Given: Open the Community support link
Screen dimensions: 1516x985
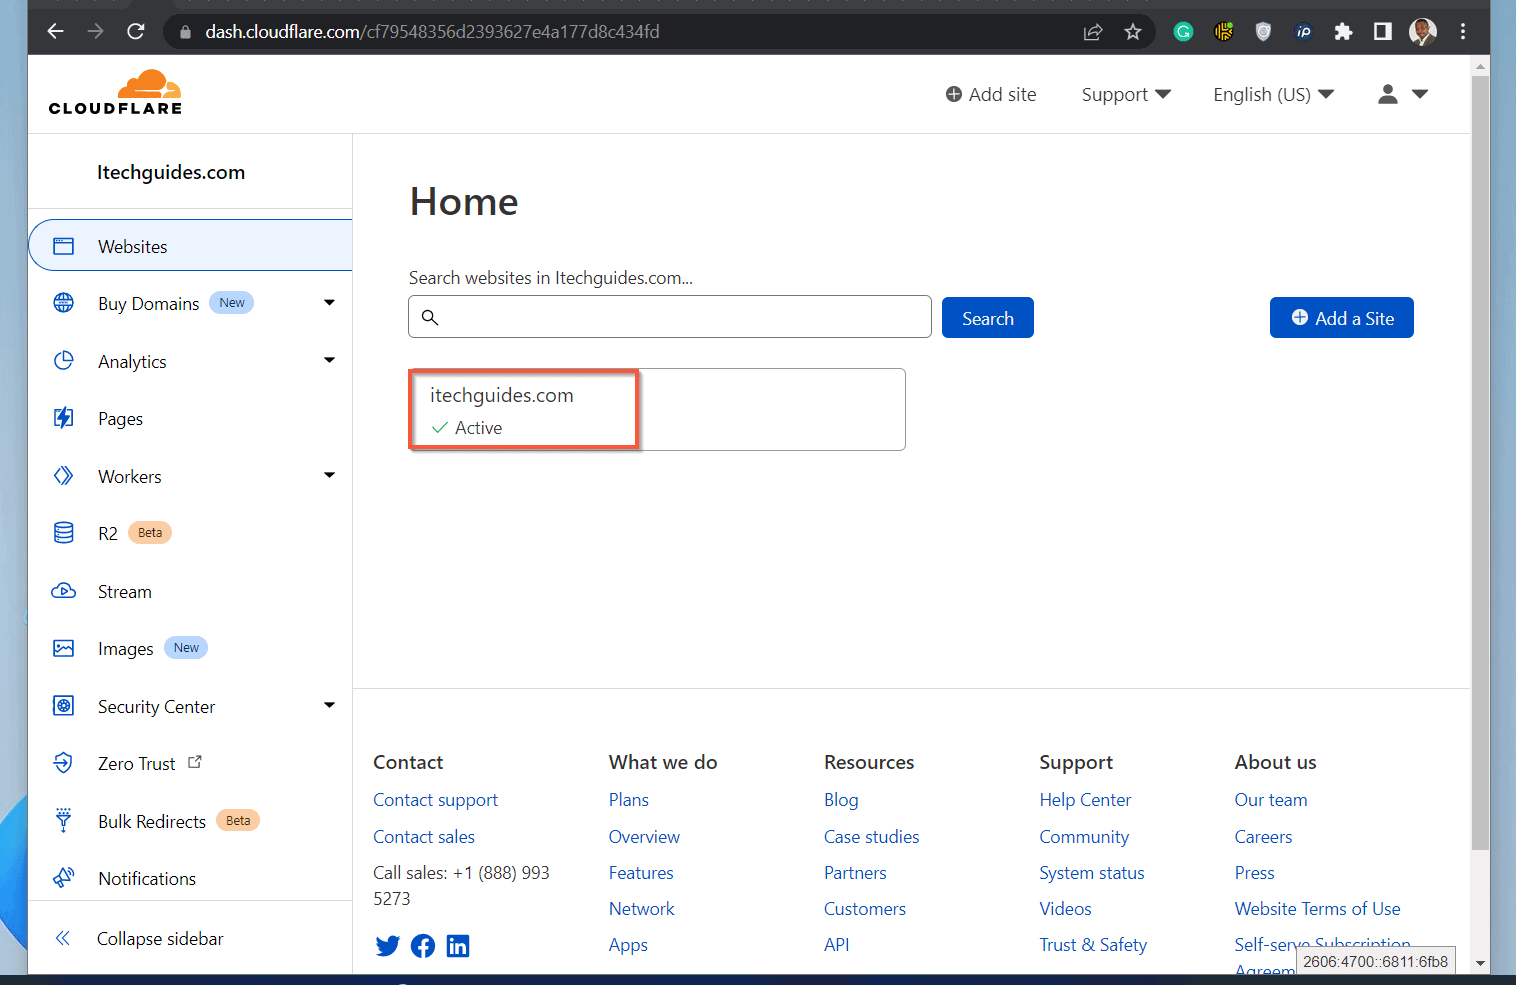Looking at the screenshot, I should [1084, 837].
